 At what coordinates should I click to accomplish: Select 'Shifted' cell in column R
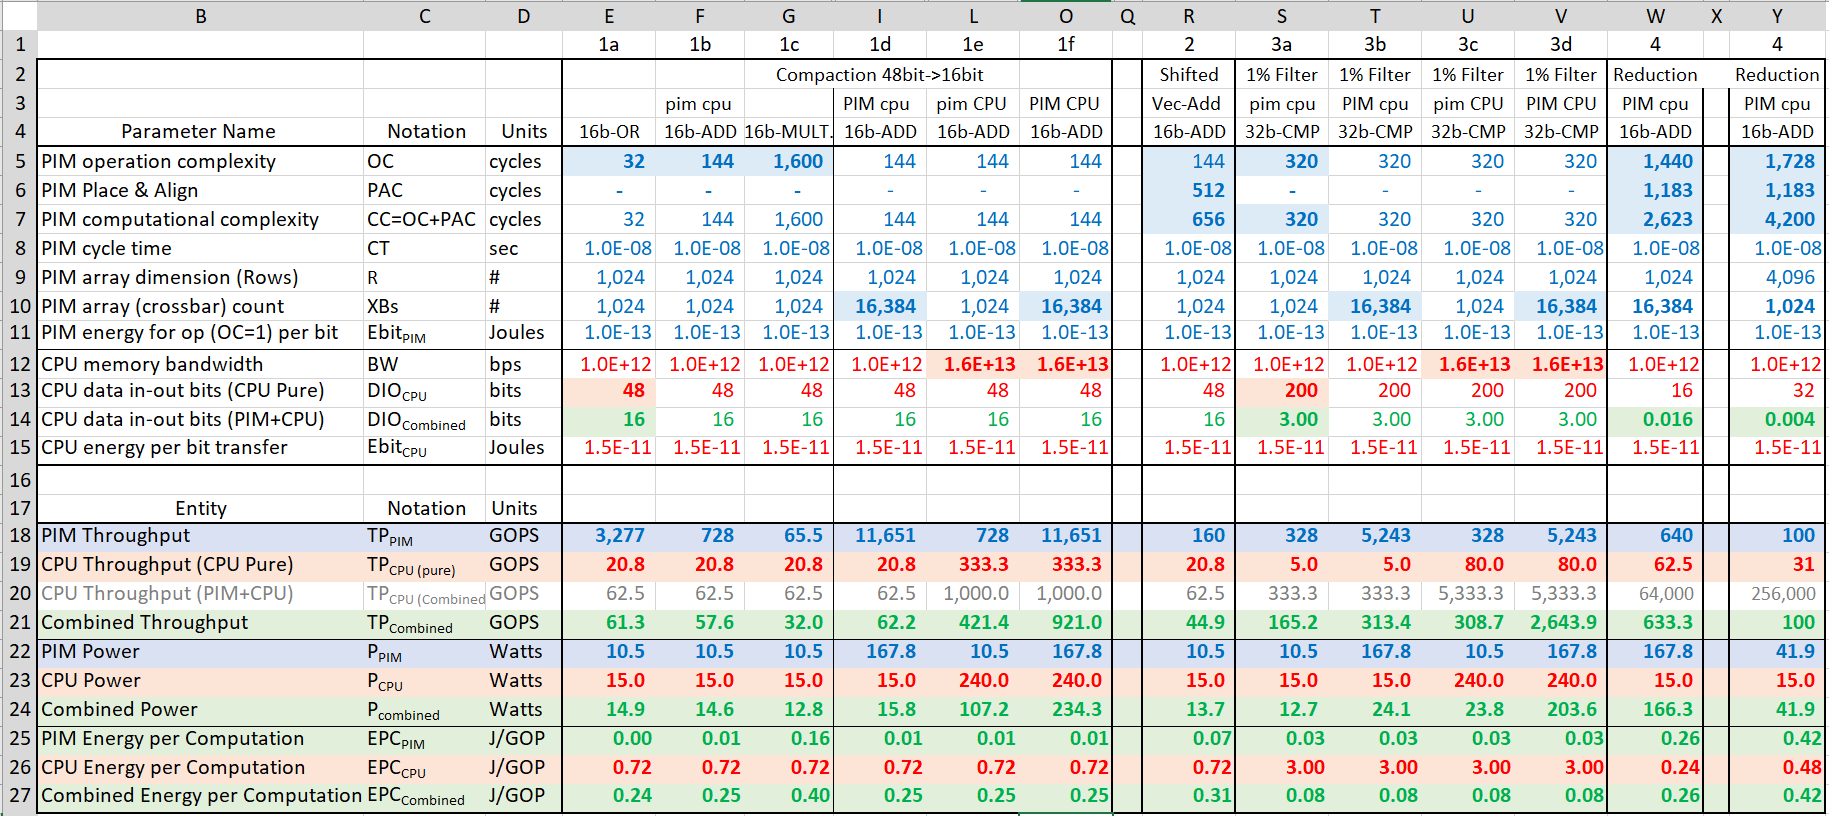1188,75
